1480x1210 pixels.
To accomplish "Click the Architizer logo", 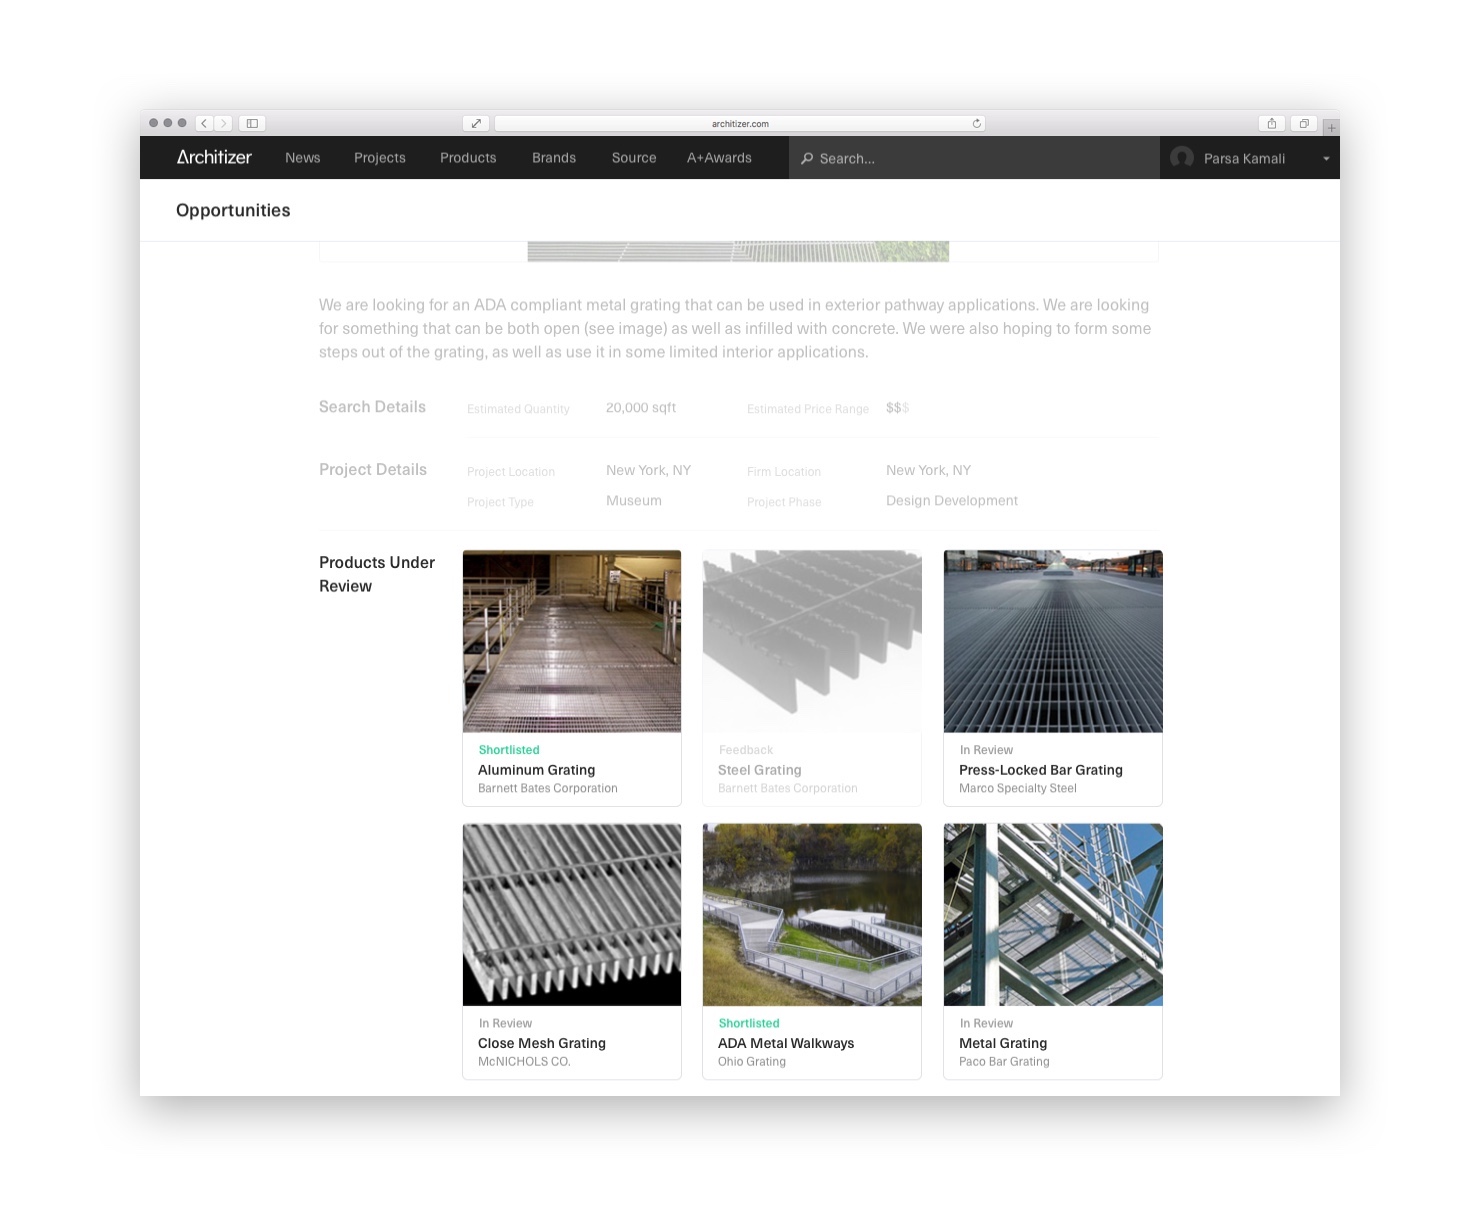I will click(214, 157).
